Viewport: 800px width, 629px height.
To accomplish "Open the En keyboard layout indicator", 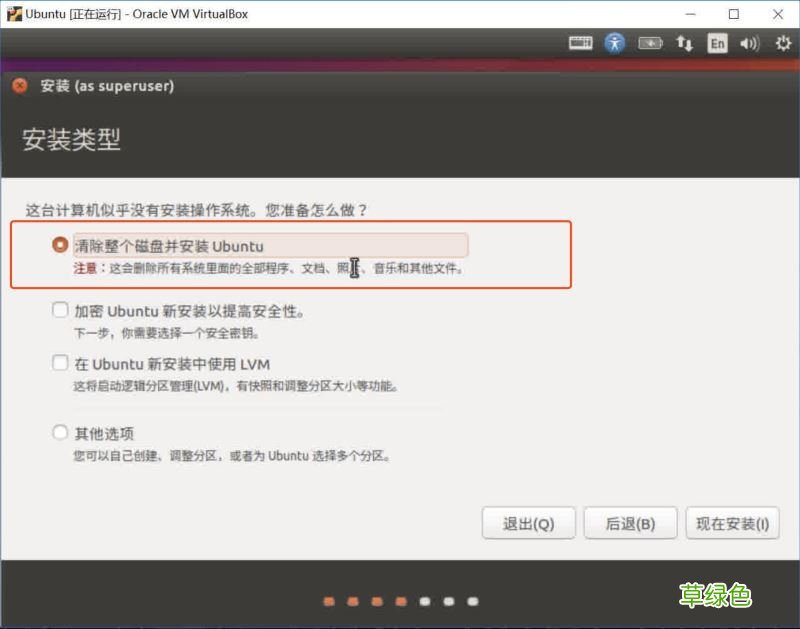I will [x=716, y=44].
